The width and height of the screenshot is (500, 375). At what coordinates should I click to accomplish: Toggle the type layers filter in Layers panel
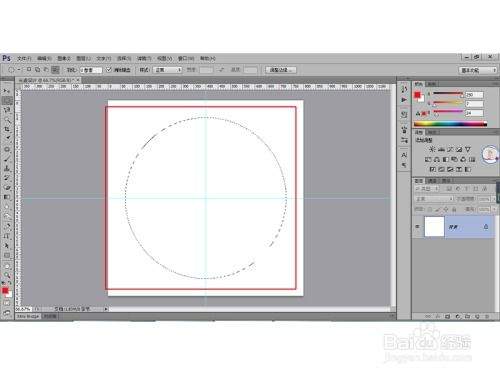coord(467,189)
